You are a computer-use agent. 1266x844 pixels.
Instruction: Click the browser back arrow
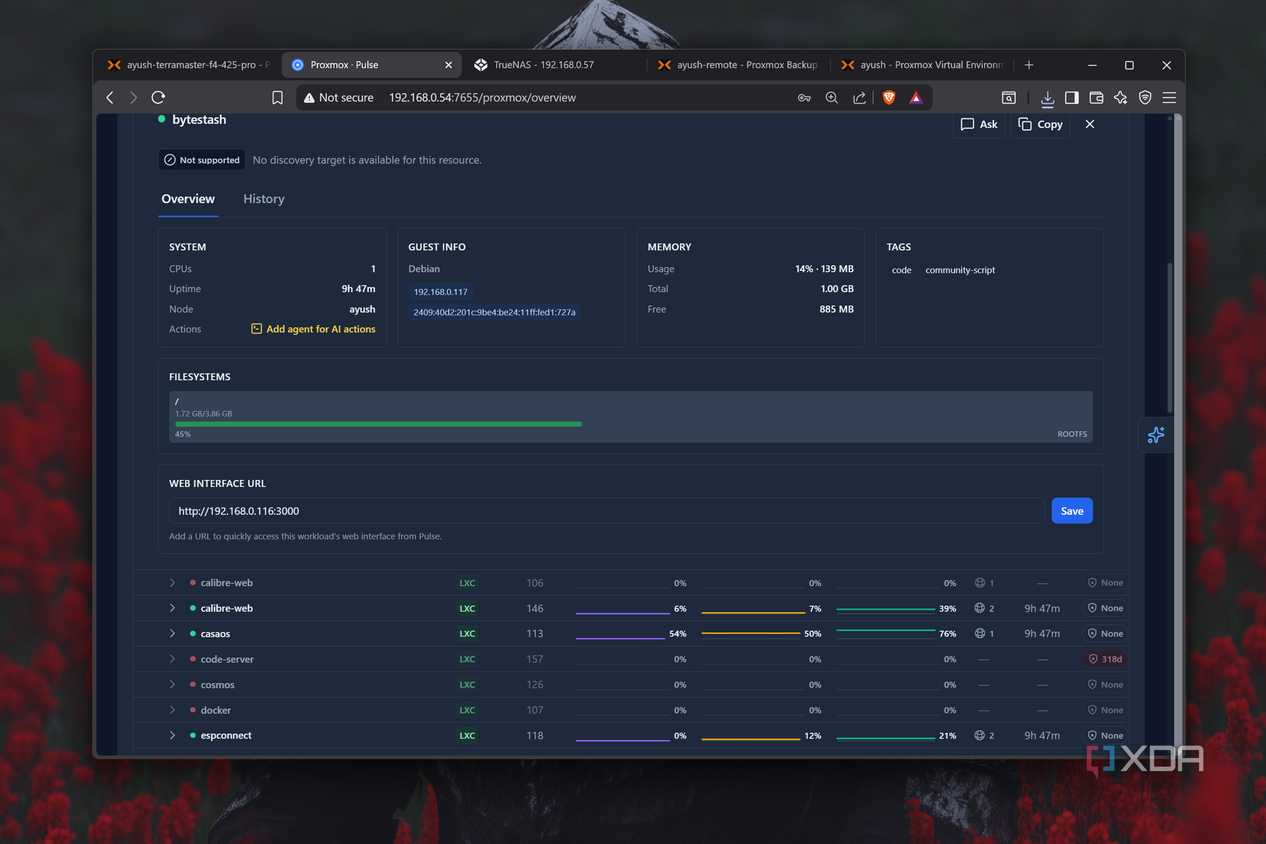coord(110,97)
